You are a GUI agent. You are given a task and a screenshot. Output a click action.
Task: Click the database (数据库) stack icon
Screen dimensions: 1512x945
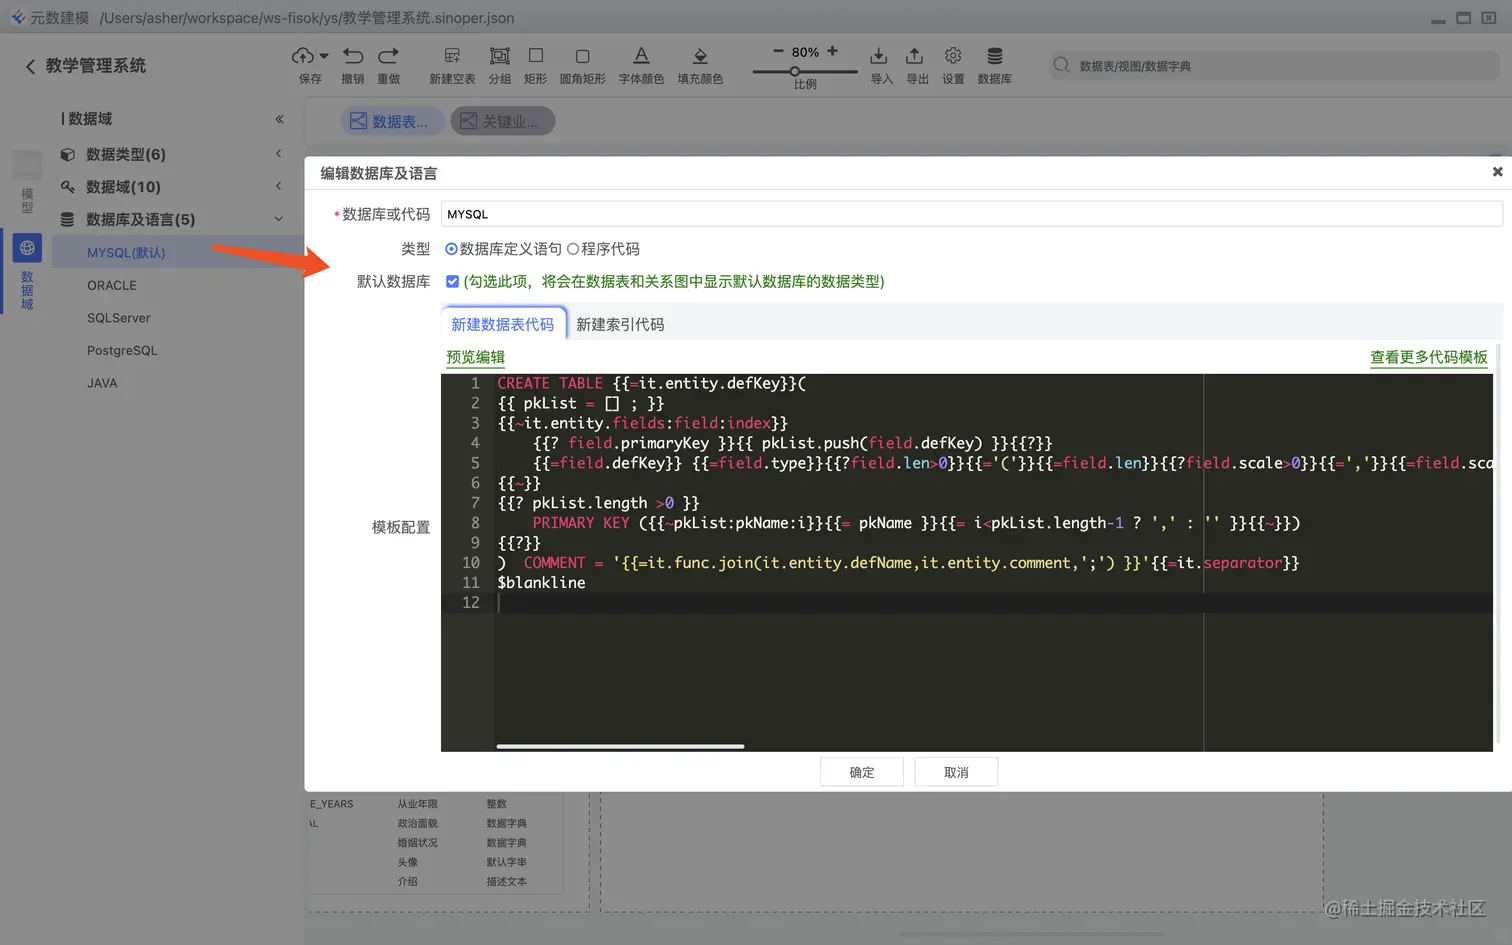coord(995,56)
